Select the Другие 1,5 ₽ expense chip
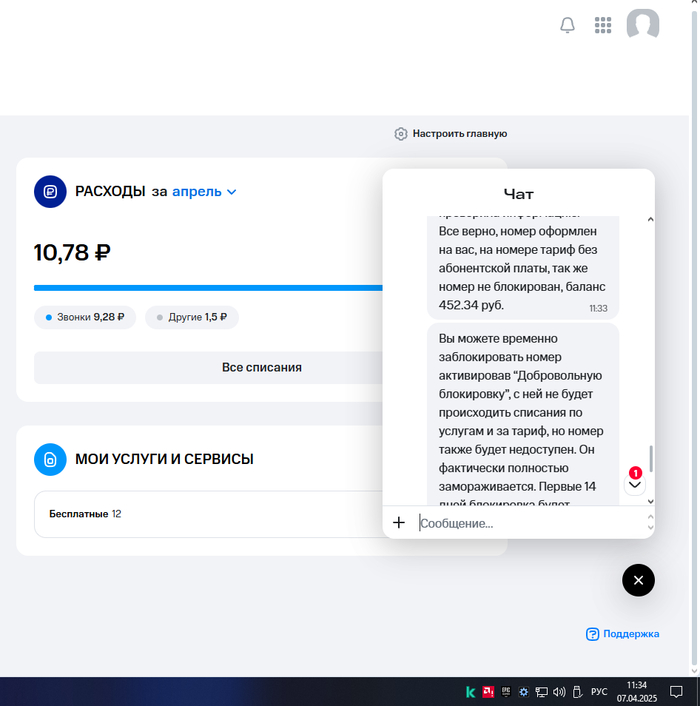This screenshot has height=706, width=700. coord(191,317)
